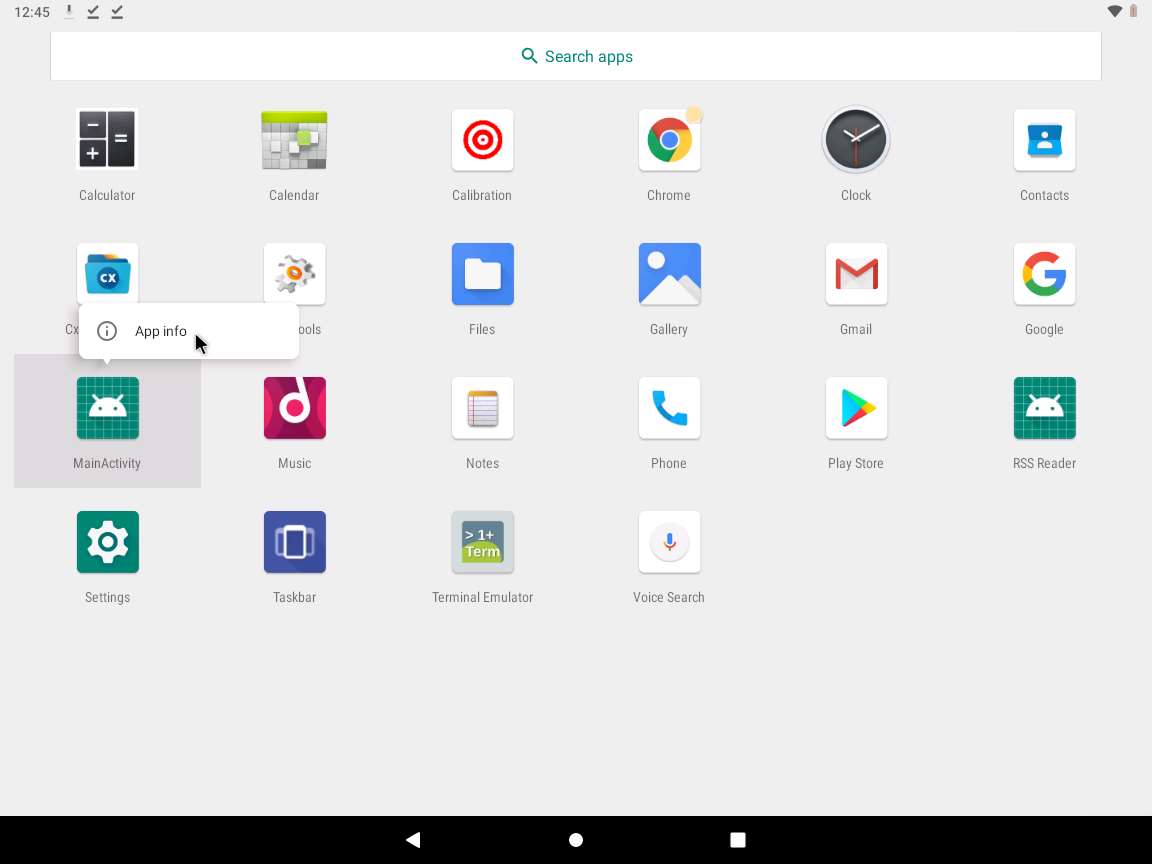The width and height of the screenshot is (1152, 864).
Task: Open the Calendar app
Action: pyautogui.click(x=294, y=140)
